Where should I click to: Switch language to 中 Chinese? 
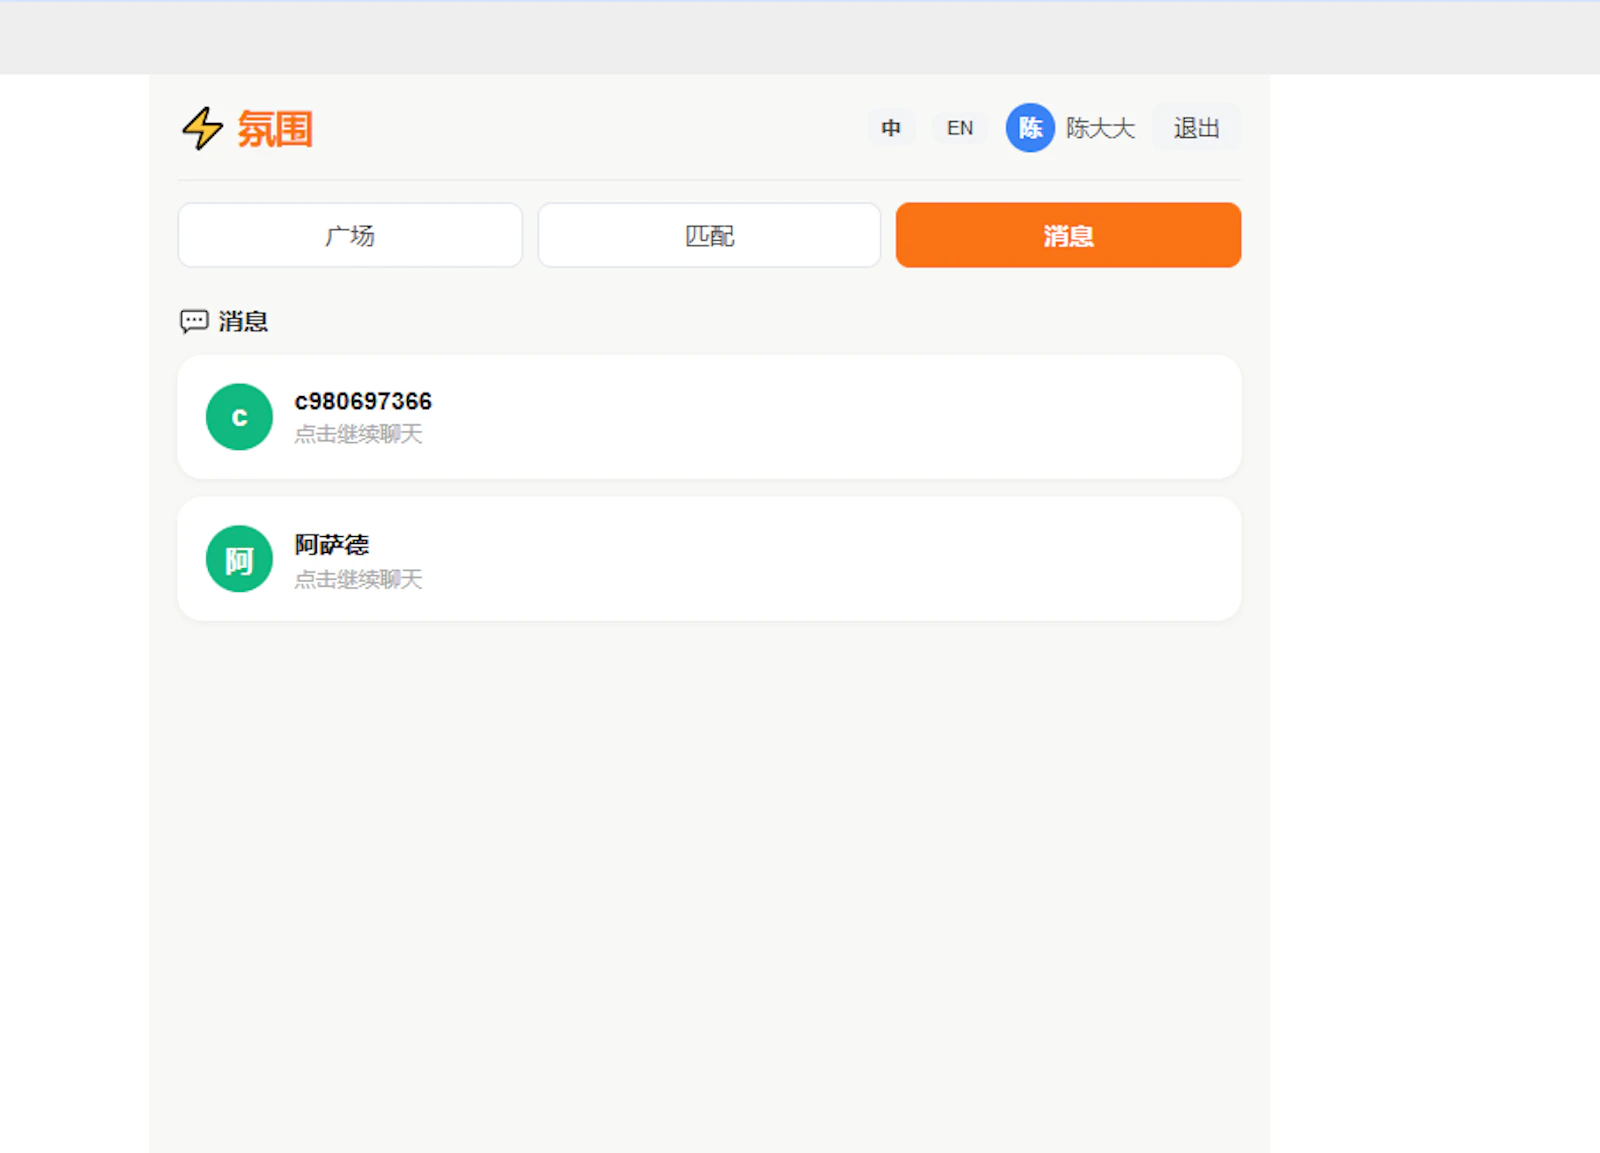click(891, 128)
